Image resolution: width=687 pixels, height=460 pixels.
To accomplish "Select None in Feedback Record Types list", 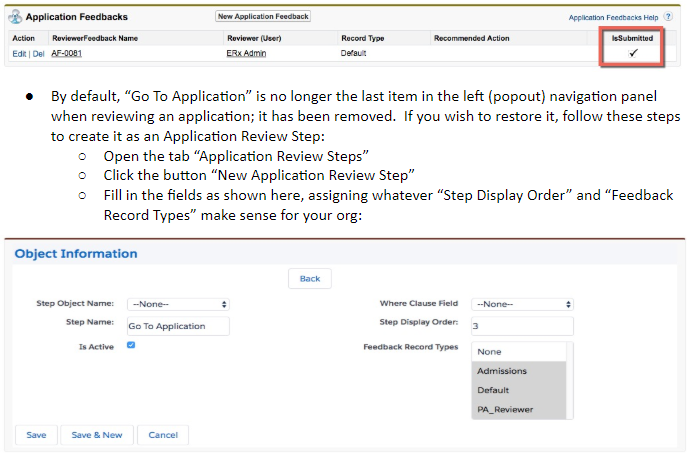I will point(489,352).
